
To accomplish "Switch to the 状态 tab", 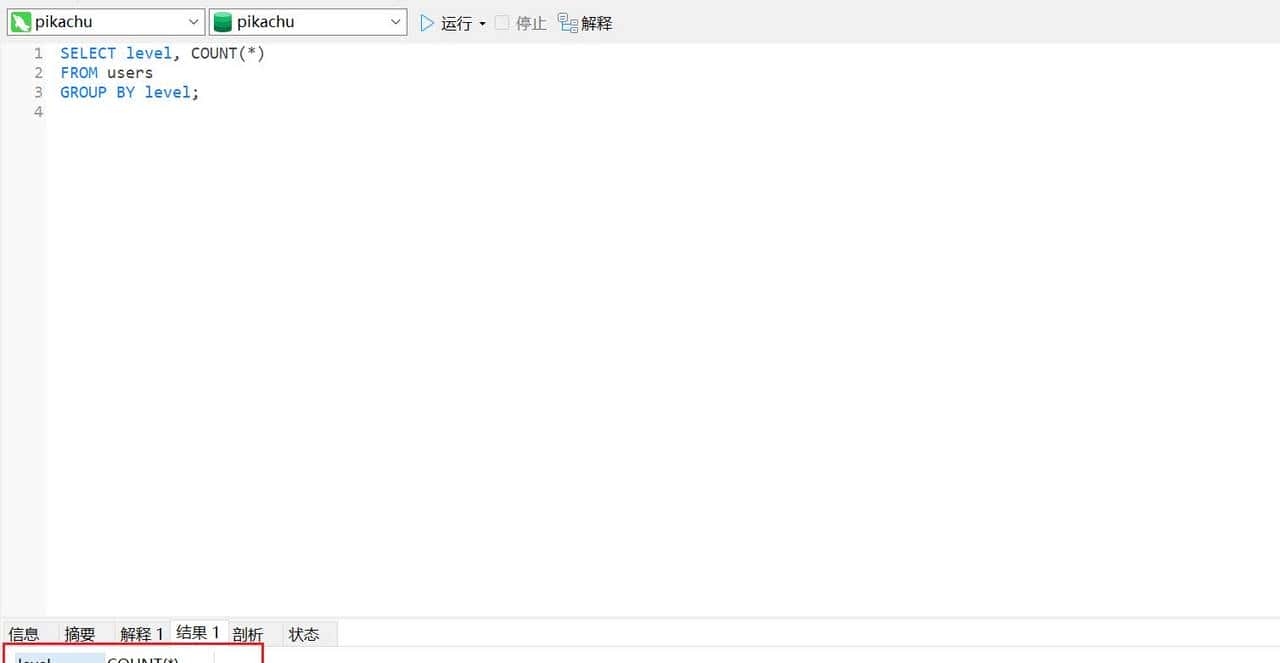I will click(304, 633).
